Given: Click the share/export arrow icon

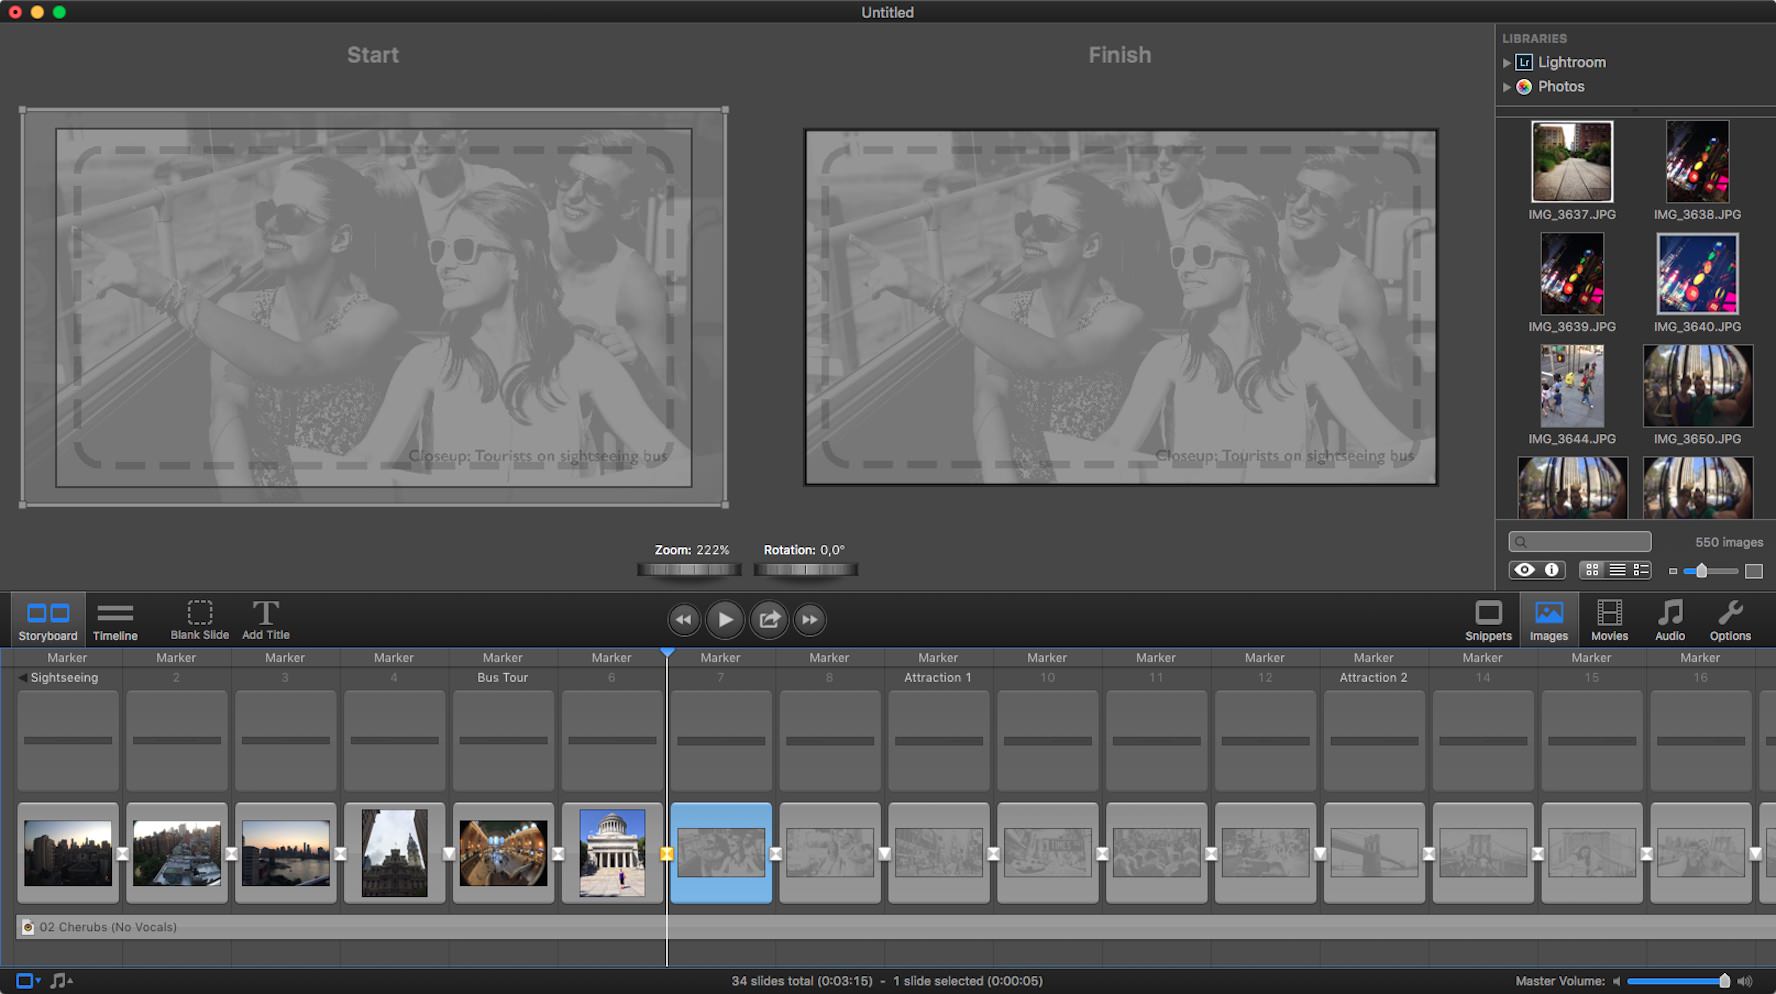Looking at the screenshot, I should [x=768, y=620].
